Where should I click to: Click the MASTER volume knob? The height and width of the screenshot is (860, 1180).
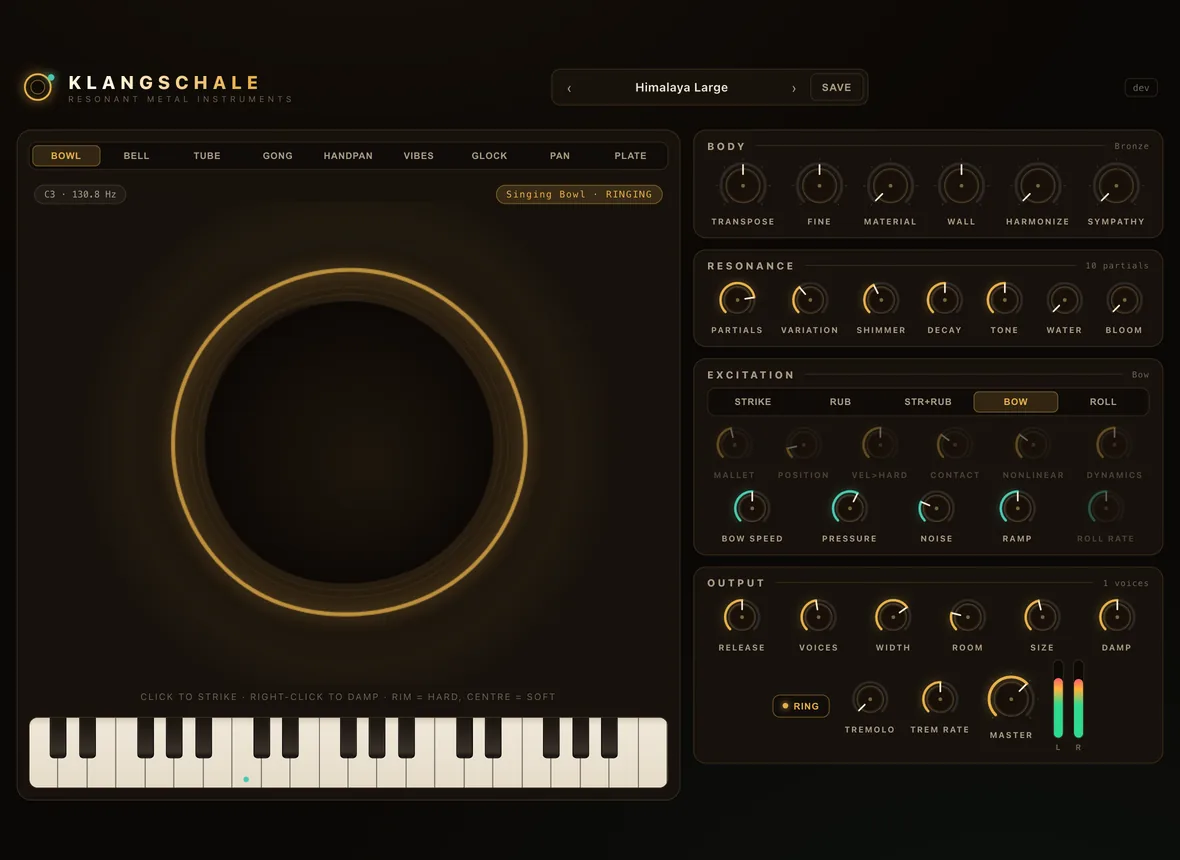[1011, 698]
